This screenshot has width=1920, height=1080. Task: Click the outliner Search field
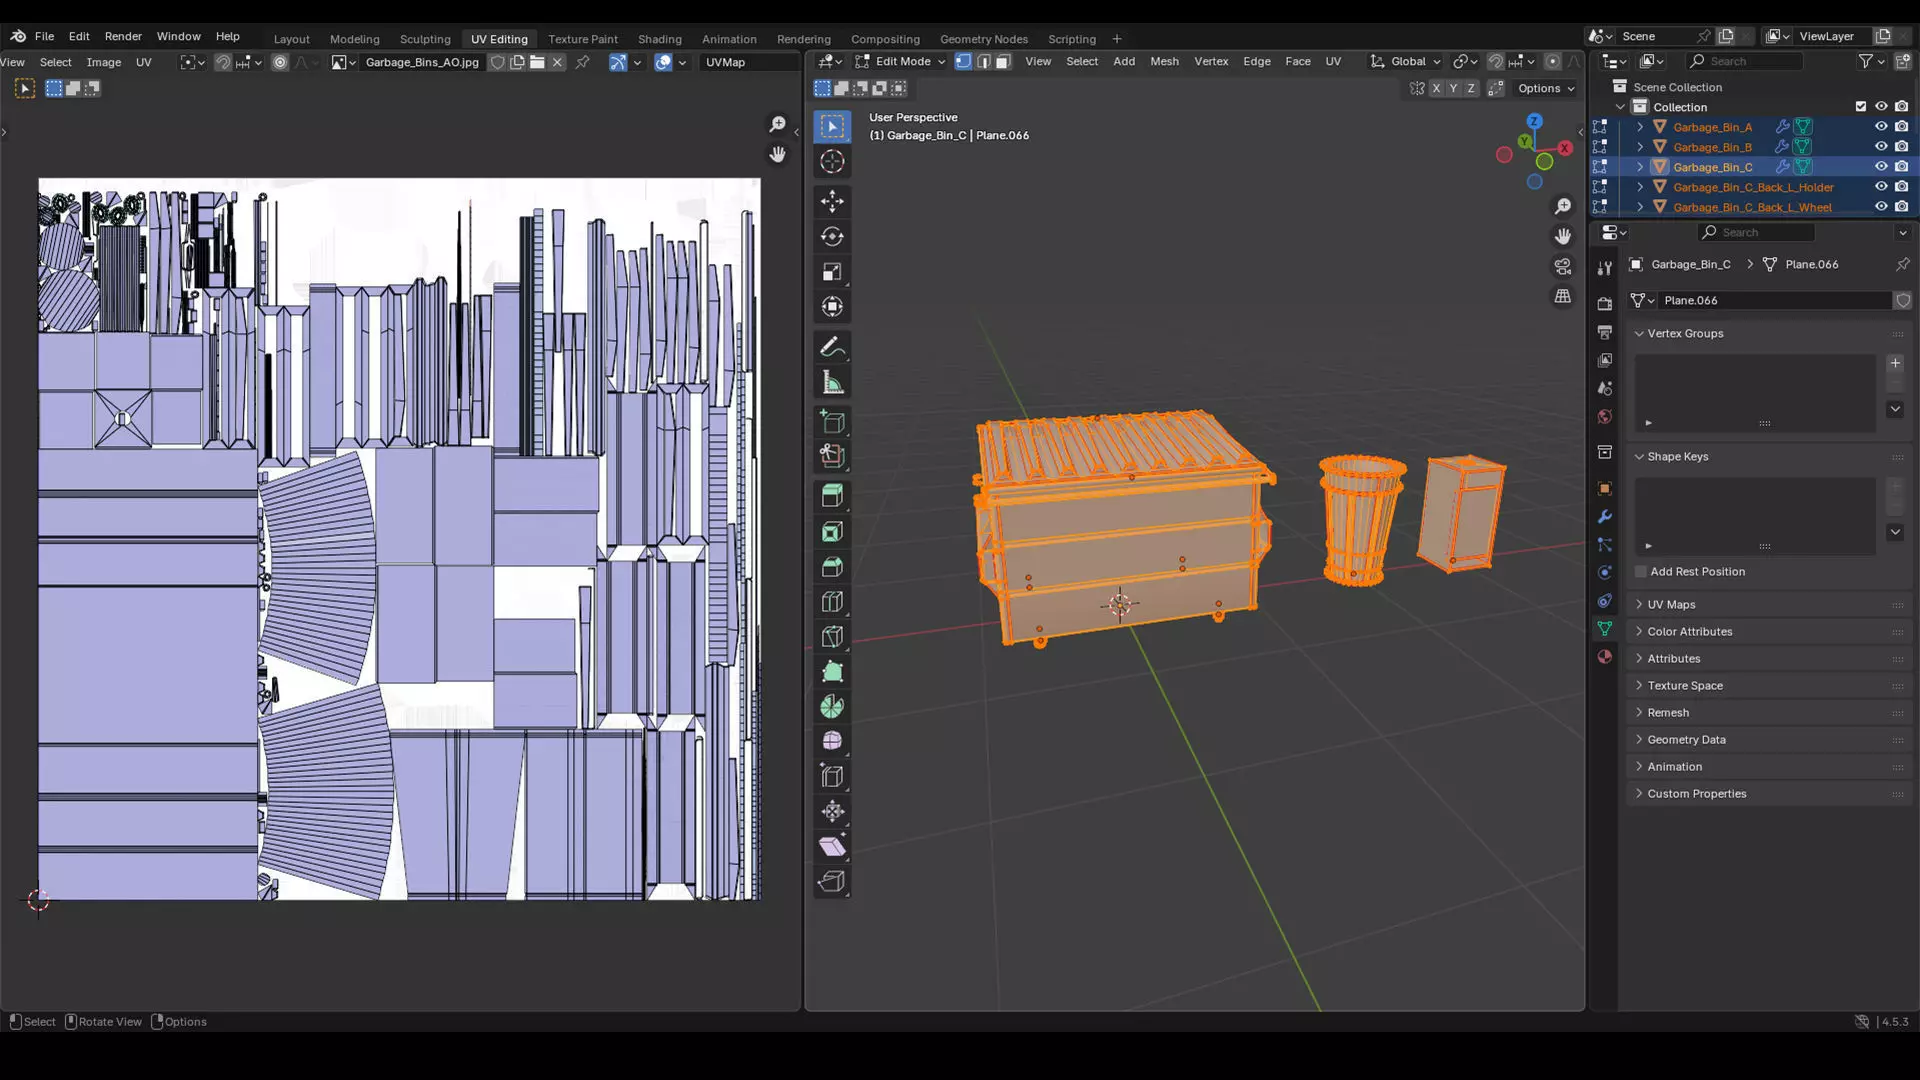point(1745,61)
